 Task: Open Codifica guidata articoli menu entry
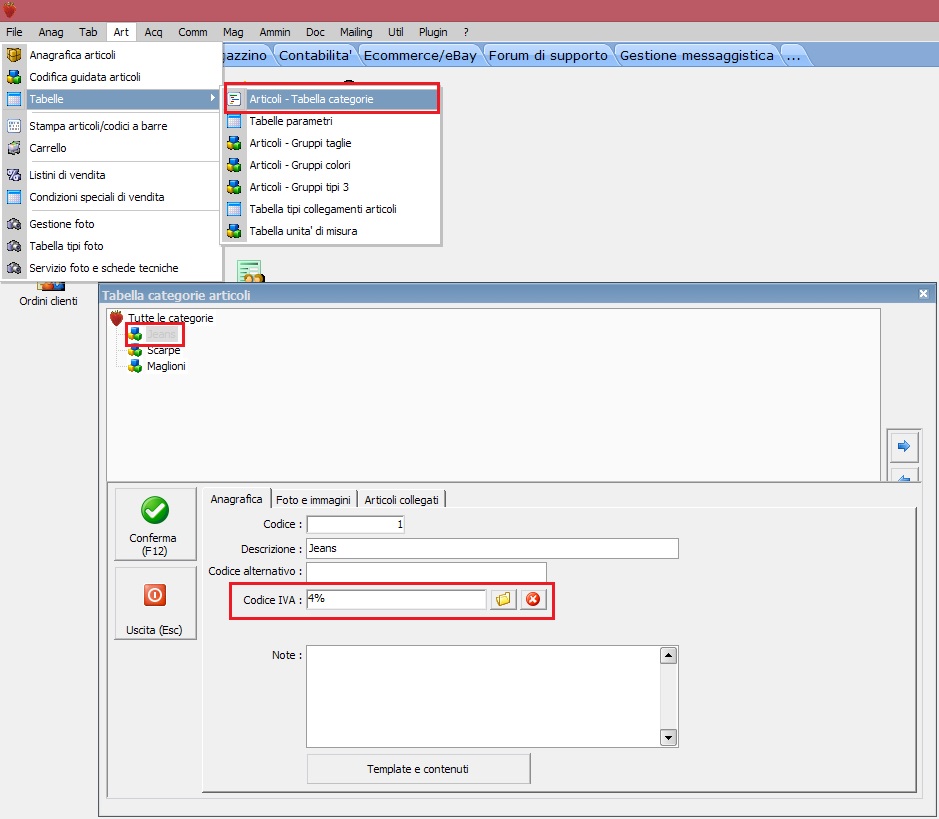point(111,77)
